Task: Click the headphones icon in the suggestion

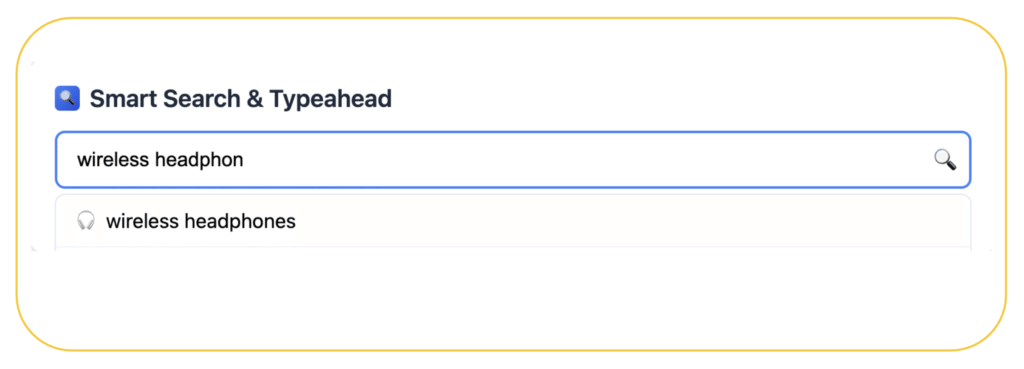Action: (86, 221)
